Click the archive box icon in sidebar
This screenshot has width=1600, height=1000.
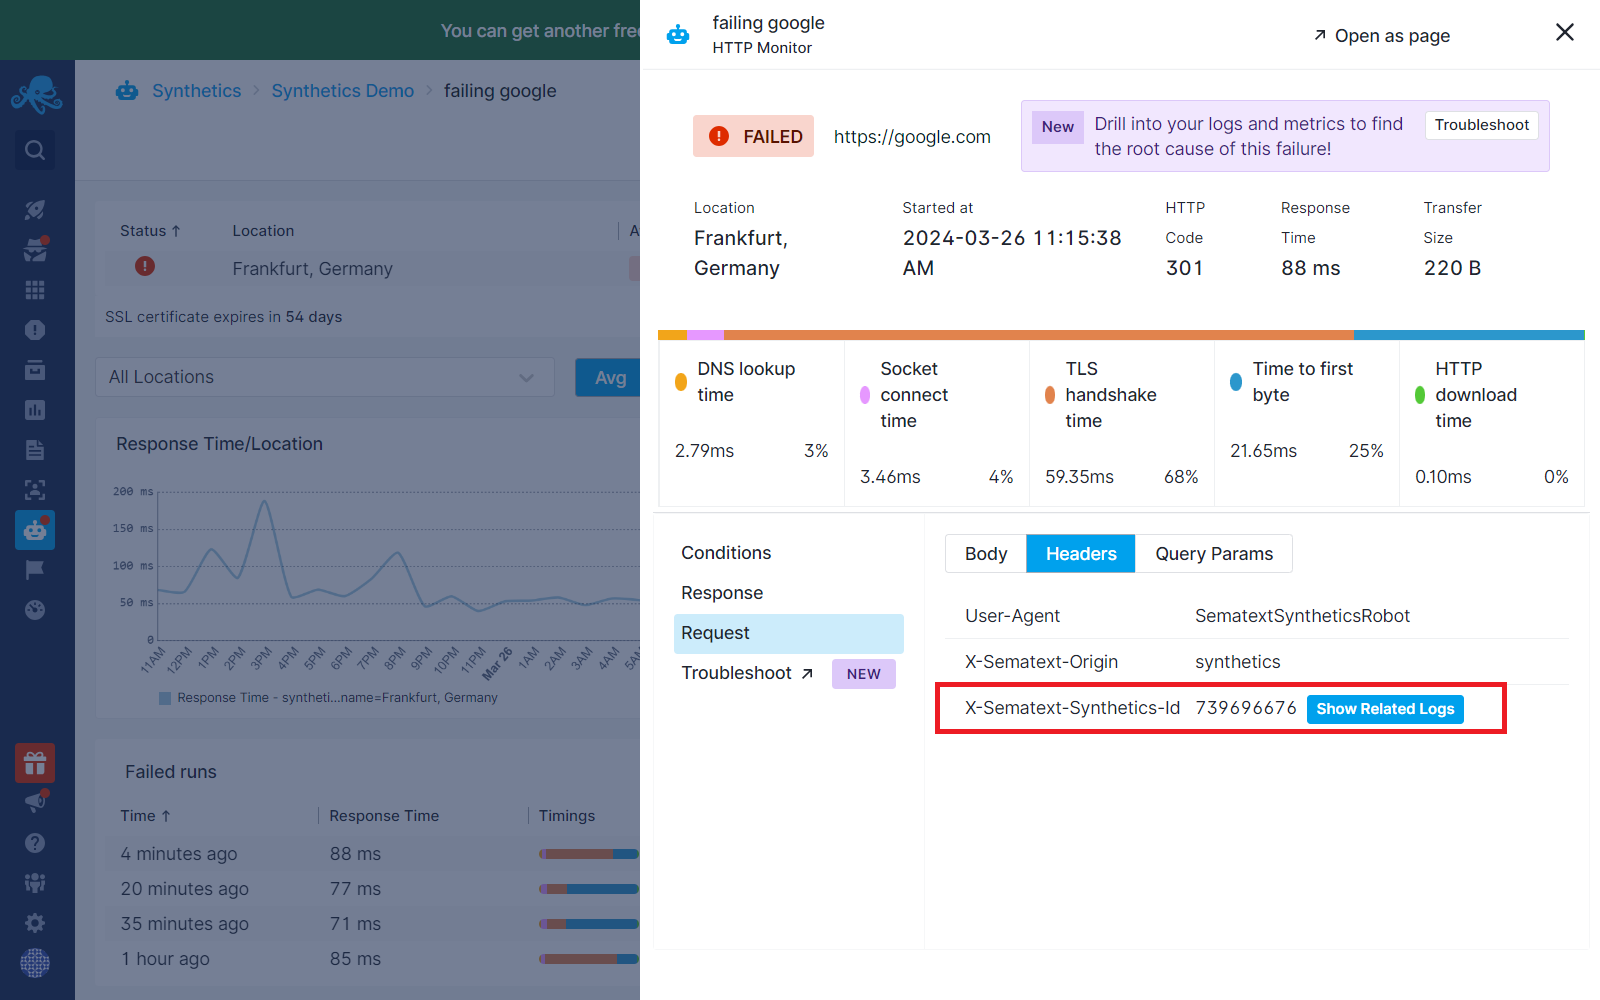point(35,370)
